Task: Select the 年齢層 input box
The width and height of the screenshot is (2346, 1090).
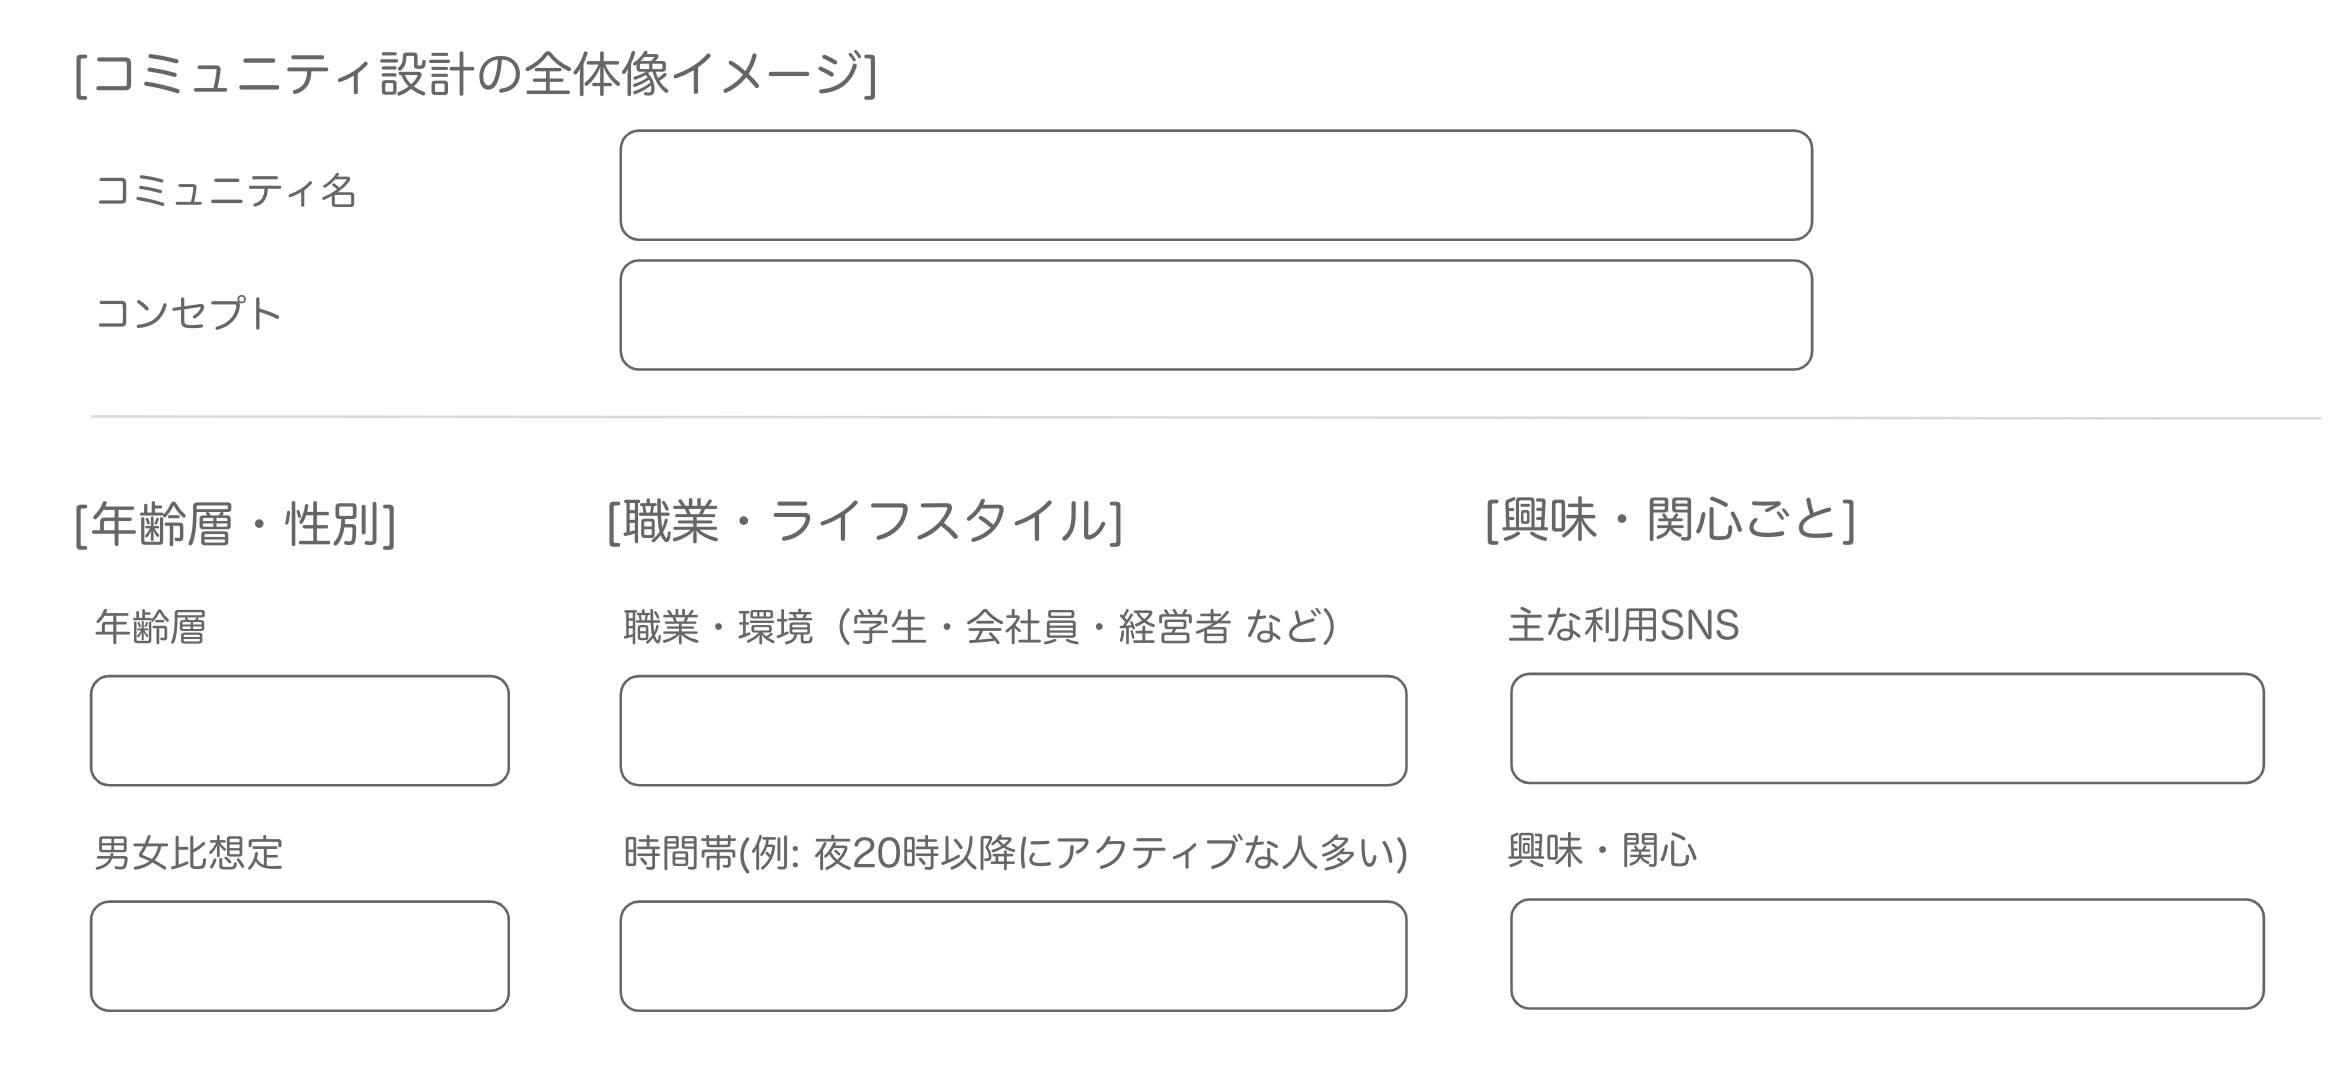Action: click(299, 730)
